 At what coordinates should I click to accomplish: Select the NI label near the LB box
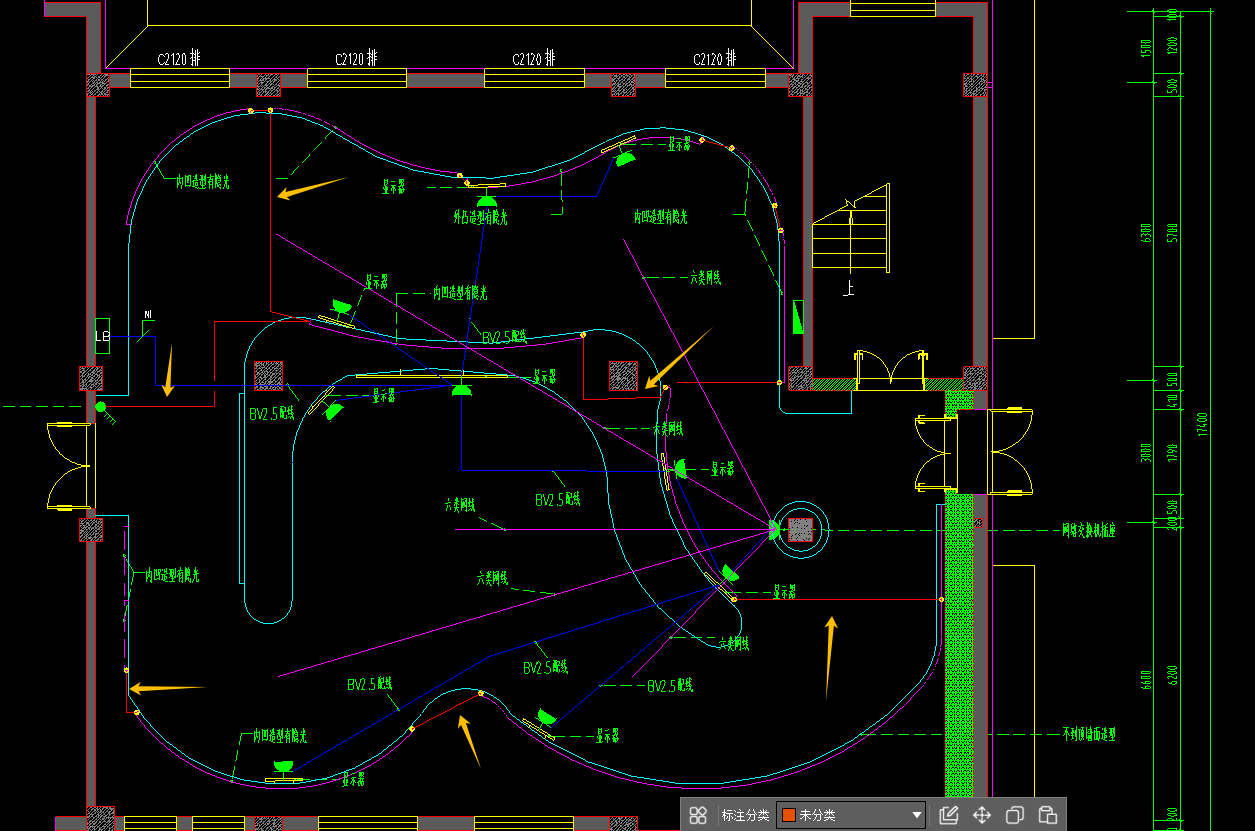pyautogui.click(x=148, y=314)
